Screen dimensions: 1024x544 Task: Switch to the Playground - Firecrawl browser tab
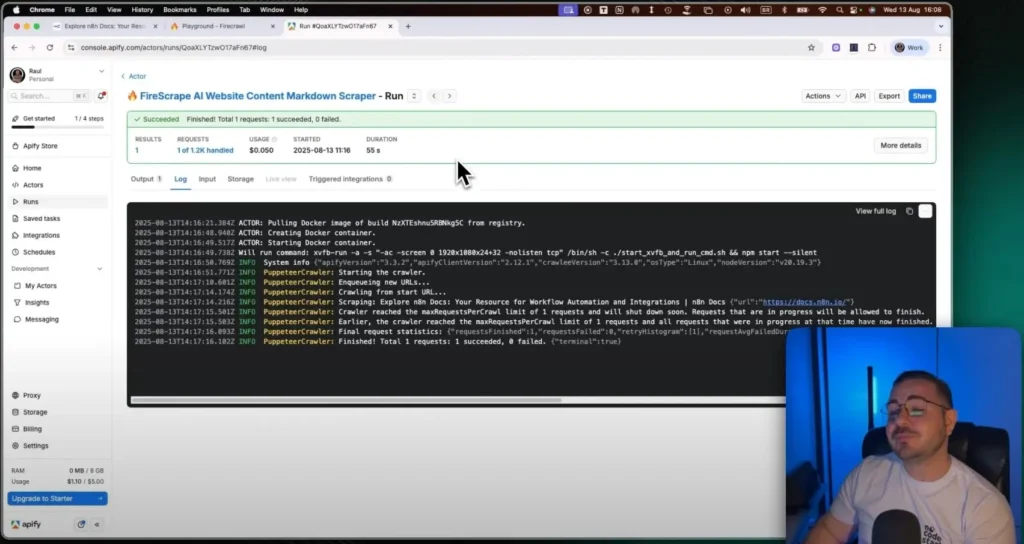tap(222, 26)
